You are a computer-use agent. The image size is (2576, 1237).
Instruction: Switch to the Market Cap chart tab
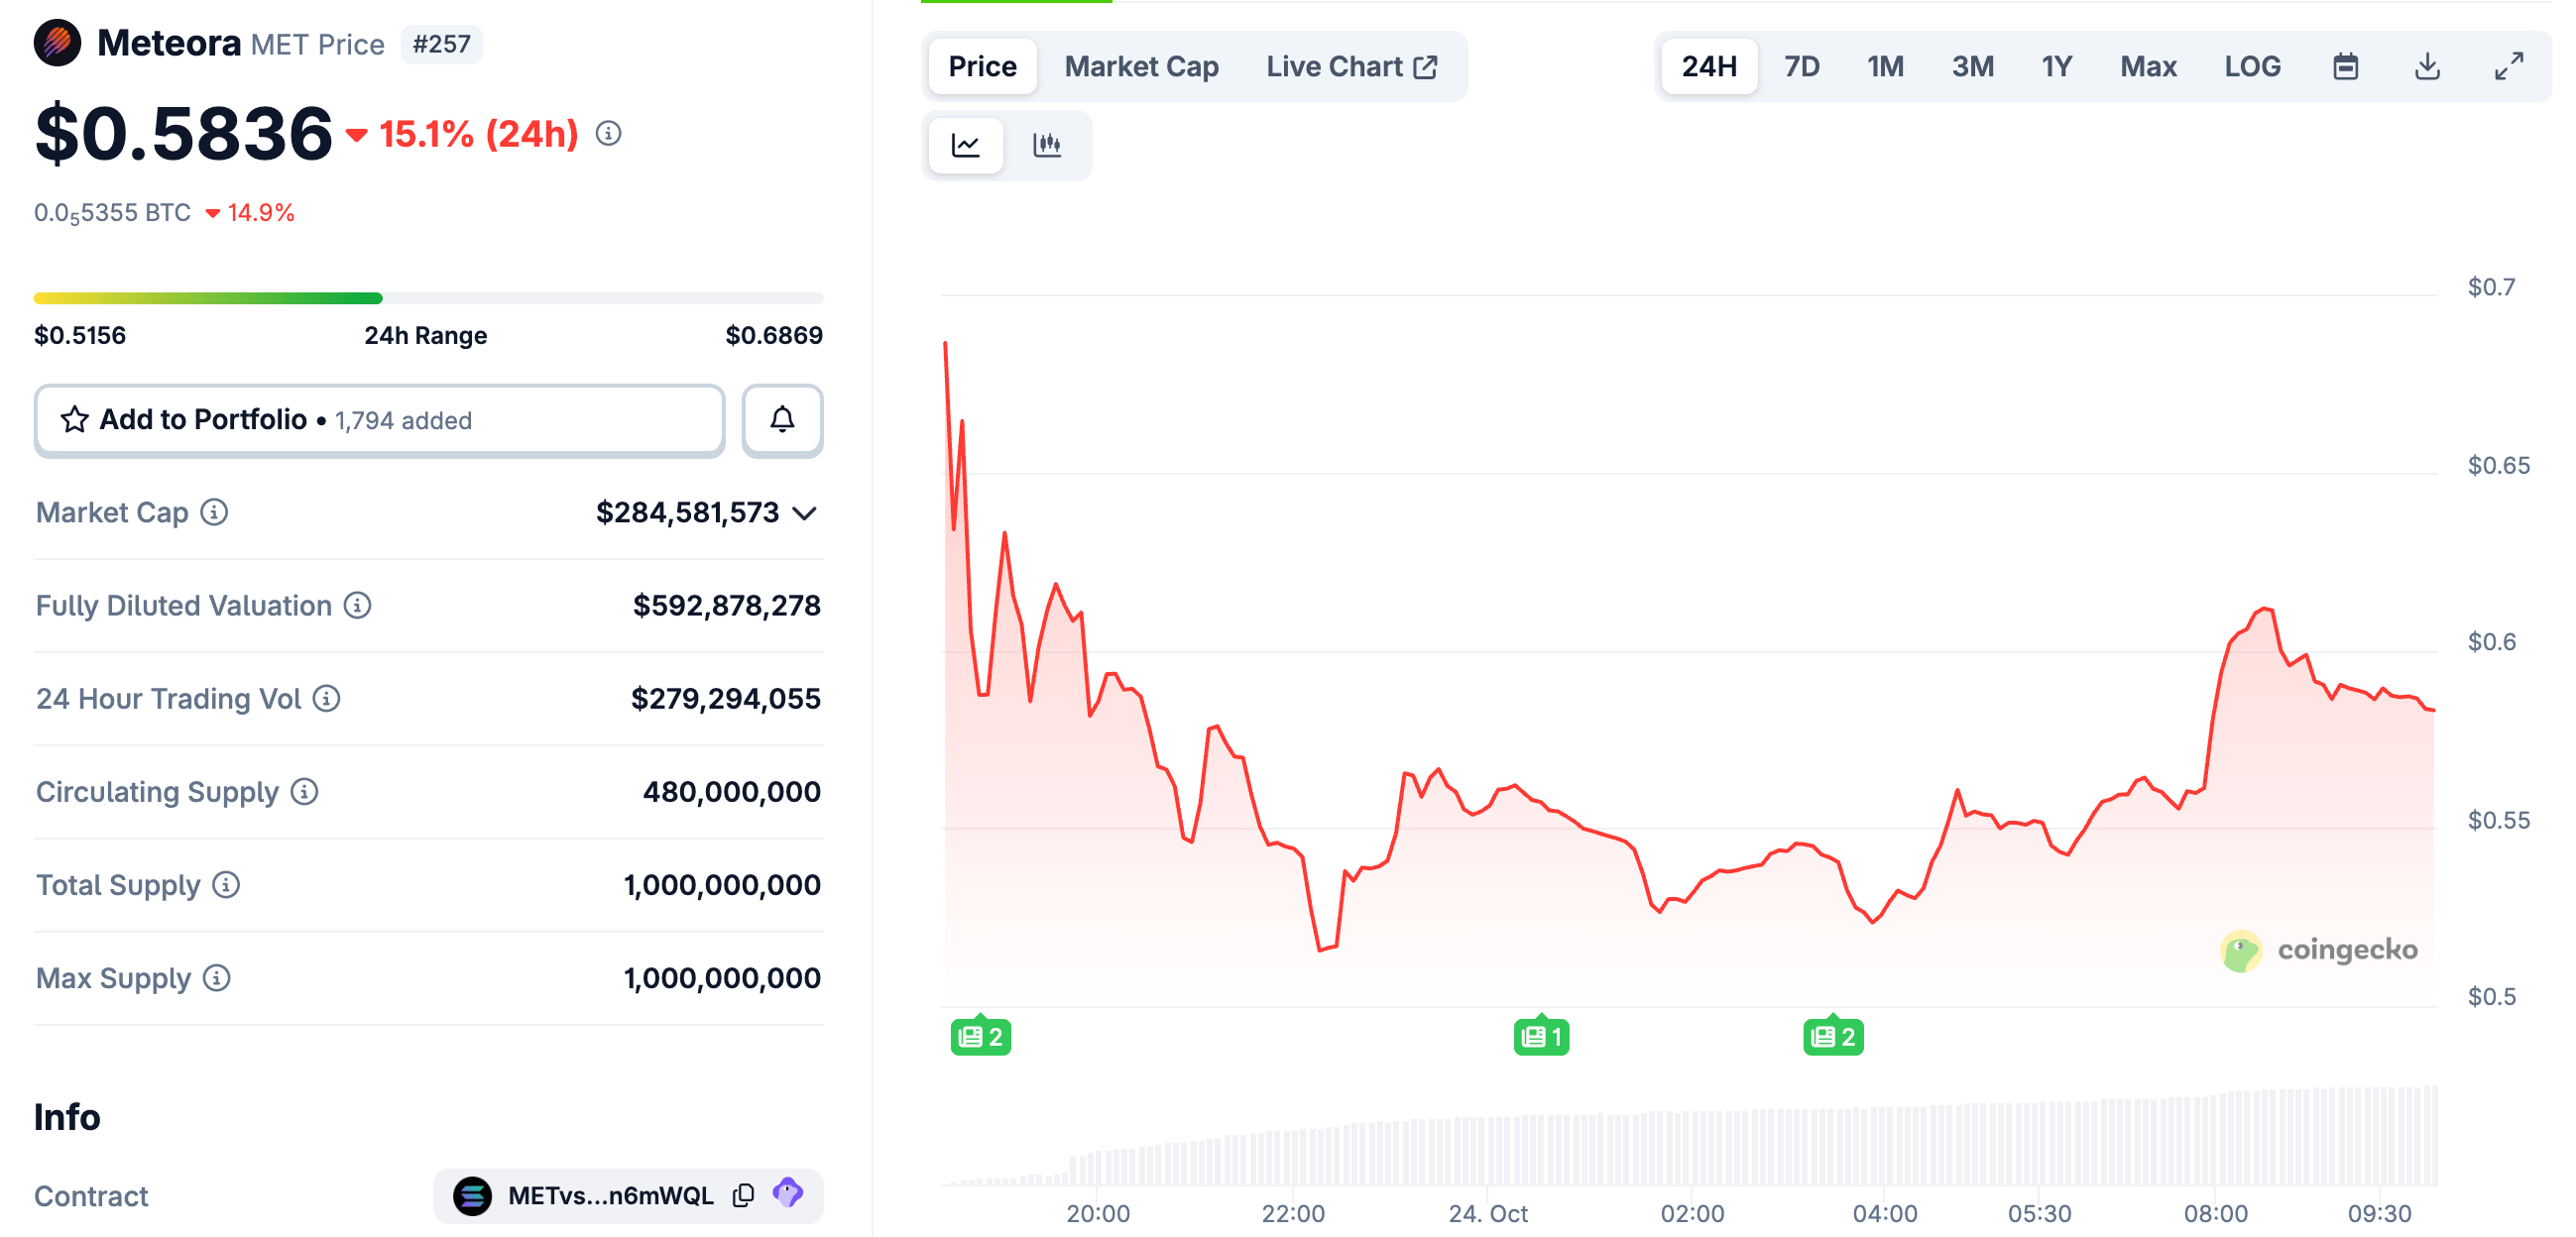[1141, 67]
